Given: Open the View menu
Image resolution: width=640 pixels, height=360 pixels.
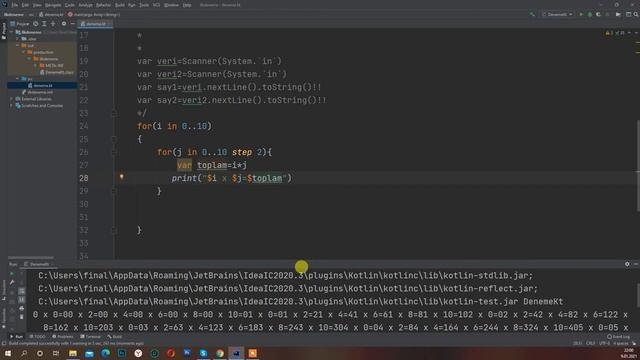Looking at the screenshot, I should click(x=37, y=5).
